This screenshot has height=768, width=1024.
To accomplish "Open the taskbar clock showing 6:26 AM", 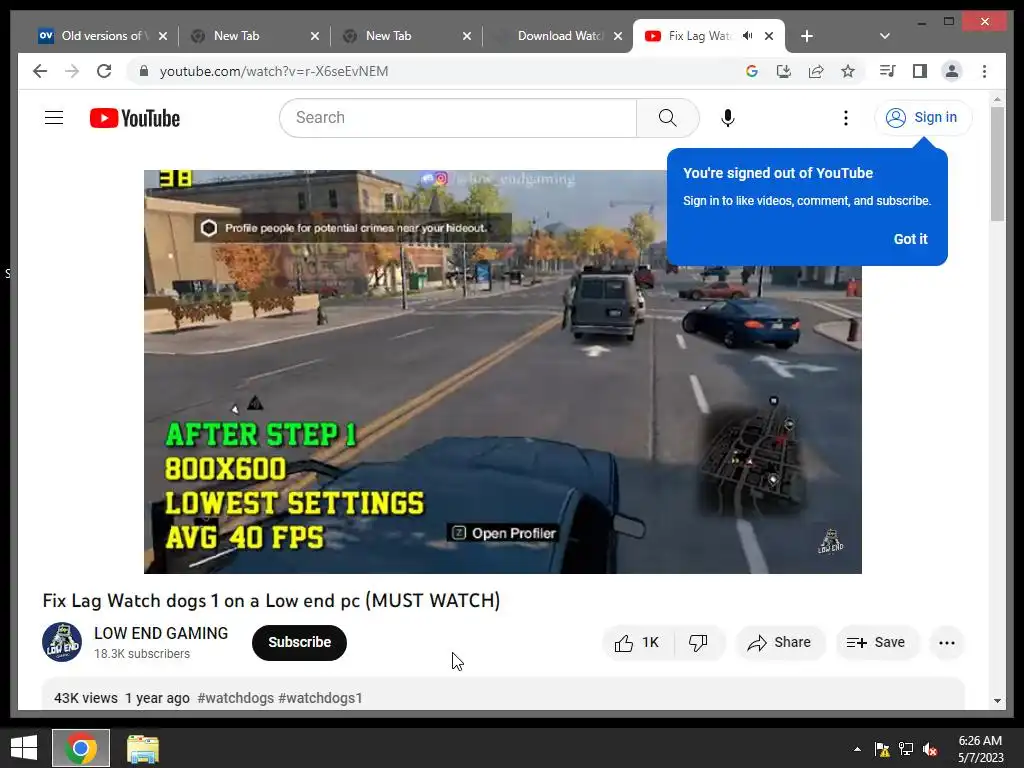I will tap(980, 749).
